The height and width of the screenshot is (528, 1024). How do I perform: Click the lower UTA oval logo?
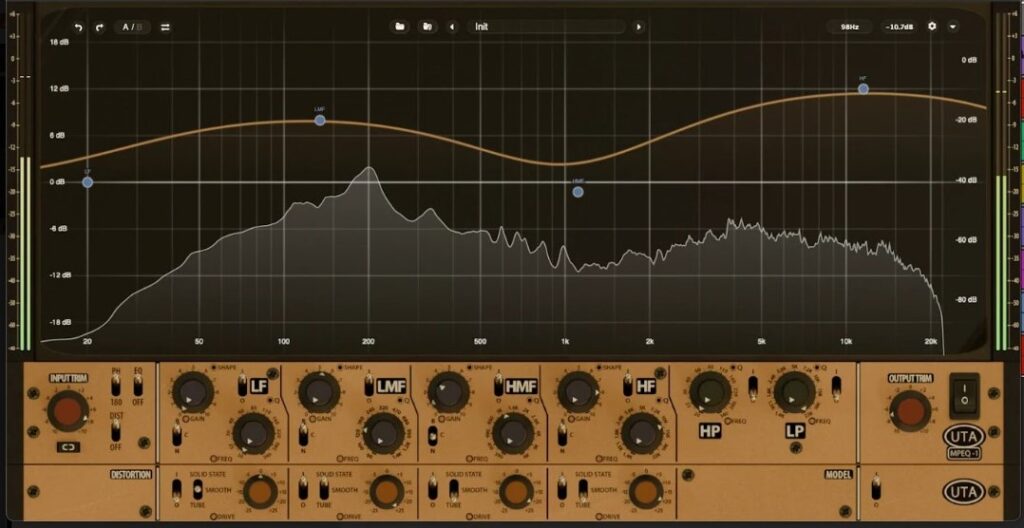coord(963,492)
